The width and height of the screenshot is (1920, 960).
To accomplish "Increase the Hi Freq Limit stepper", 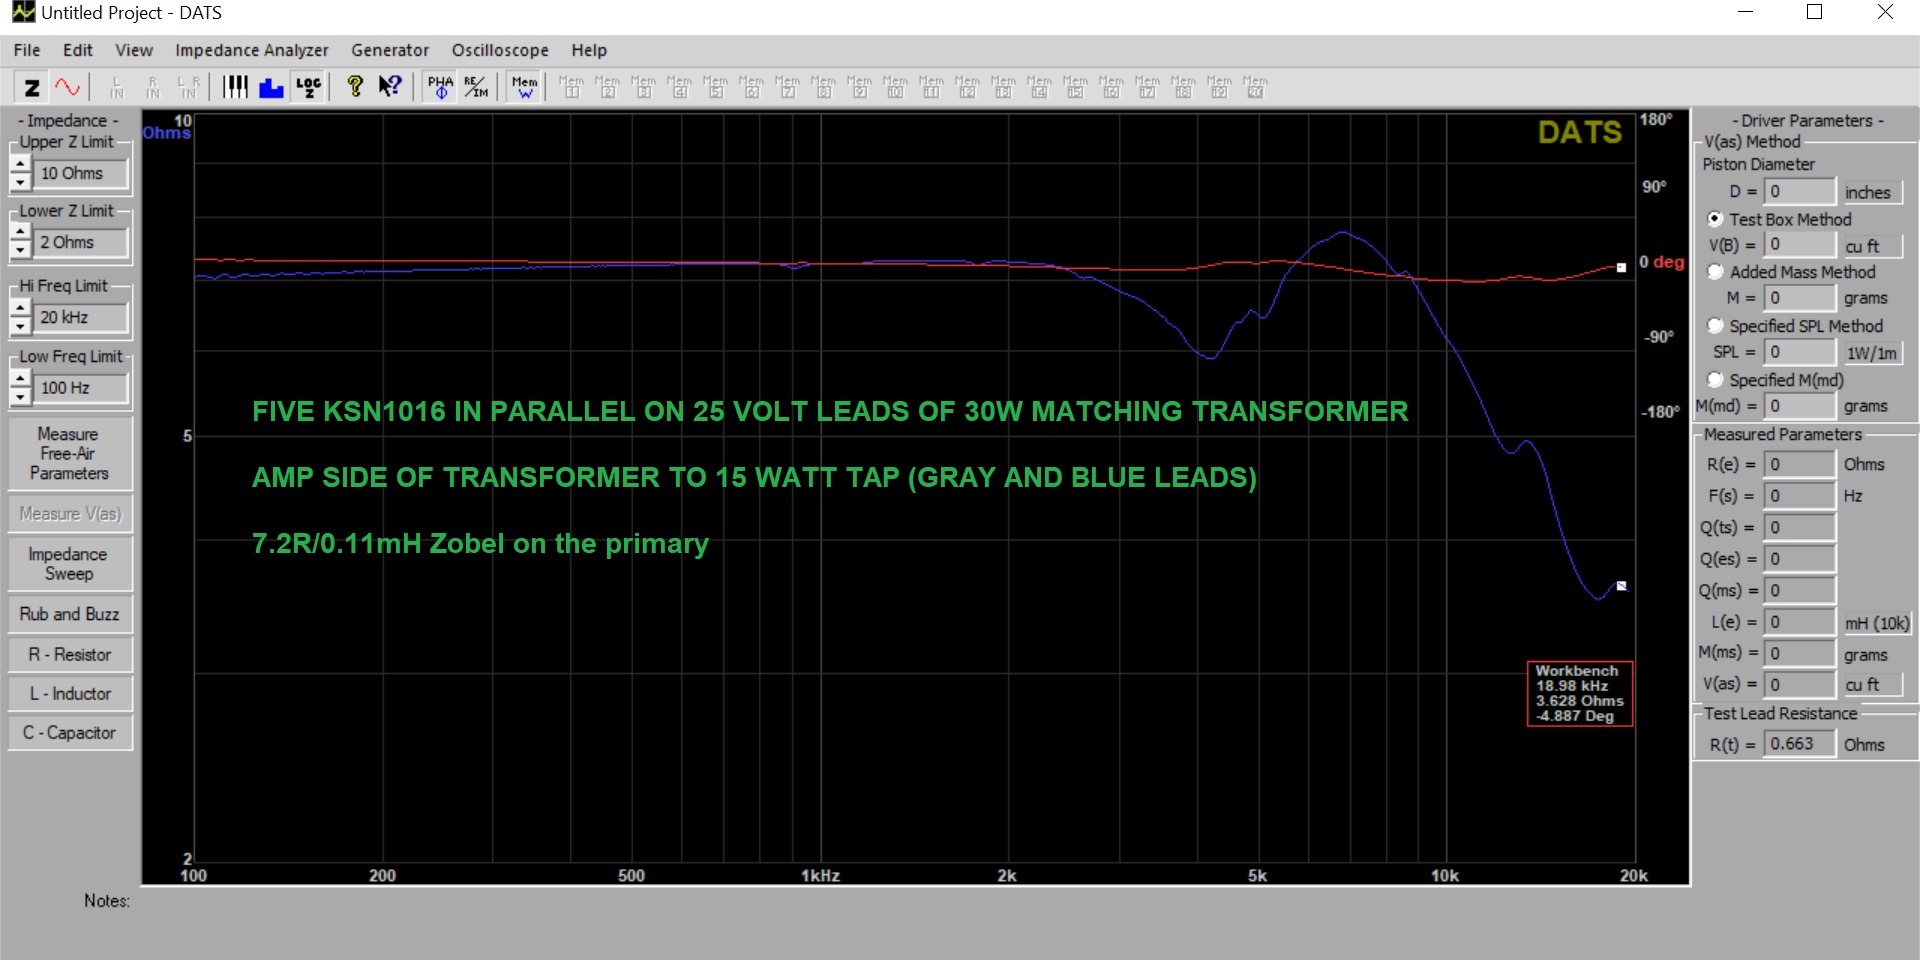I will point(20,308).
